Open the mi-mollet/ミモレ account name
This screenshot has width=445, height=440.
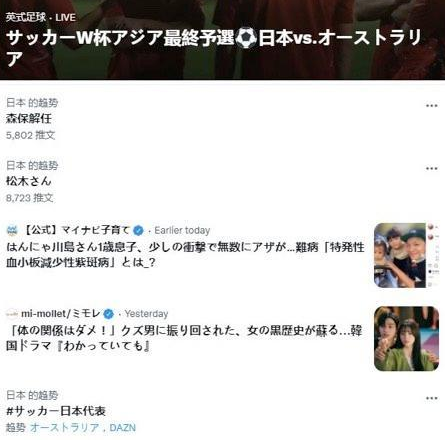point(61,313)
